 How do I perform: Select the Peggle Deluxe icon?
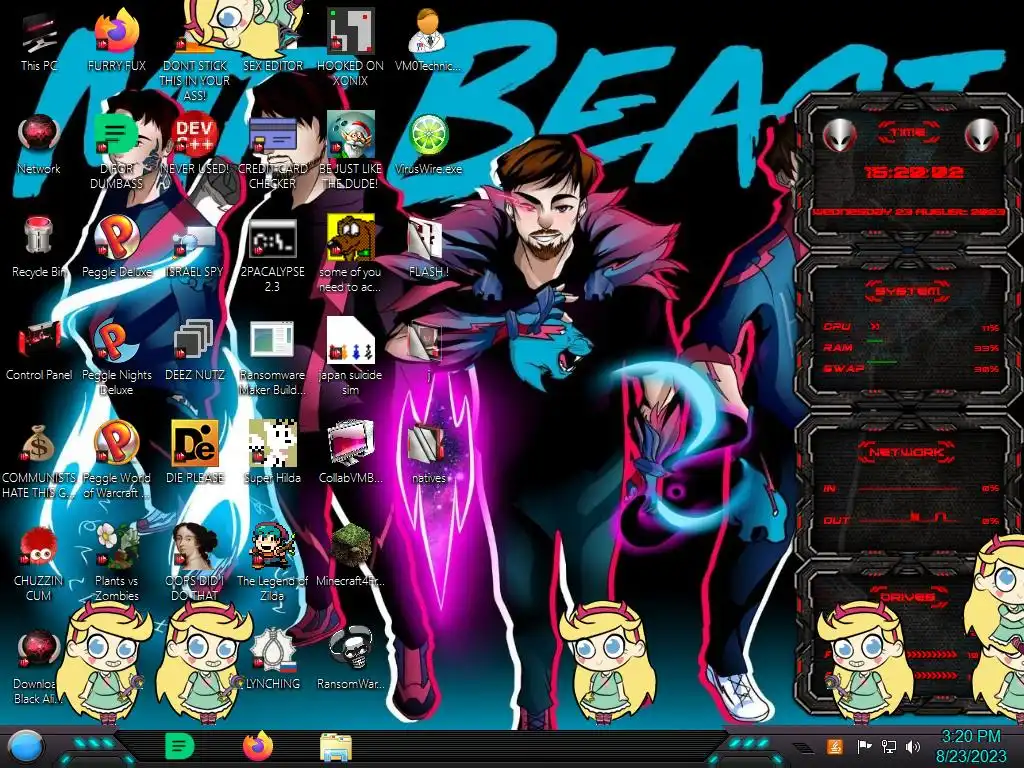[117, 238]
